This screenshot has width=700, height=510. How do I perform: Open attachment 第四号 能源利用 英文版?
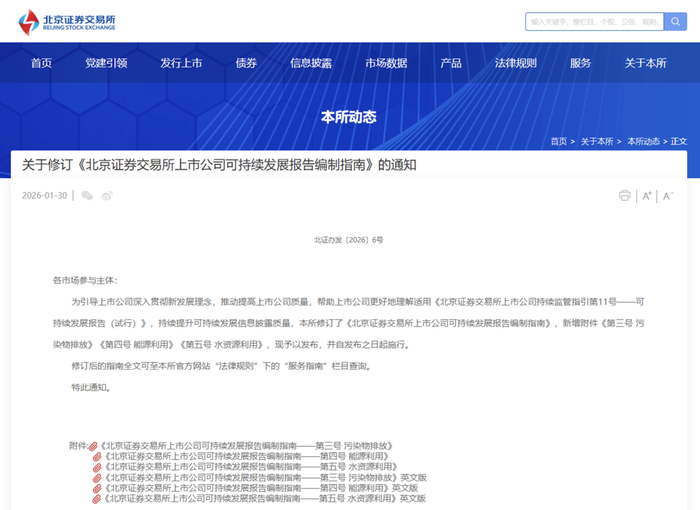(261, 488)
